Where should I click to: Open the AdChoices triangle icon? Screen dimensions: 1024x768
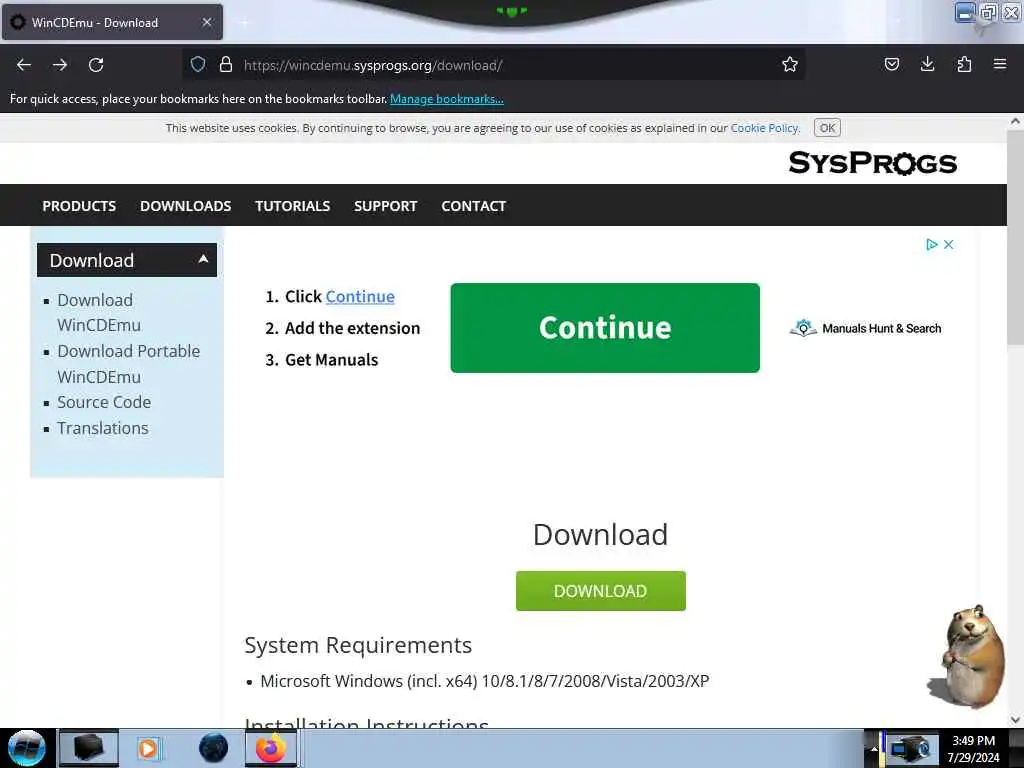point(932,244)
